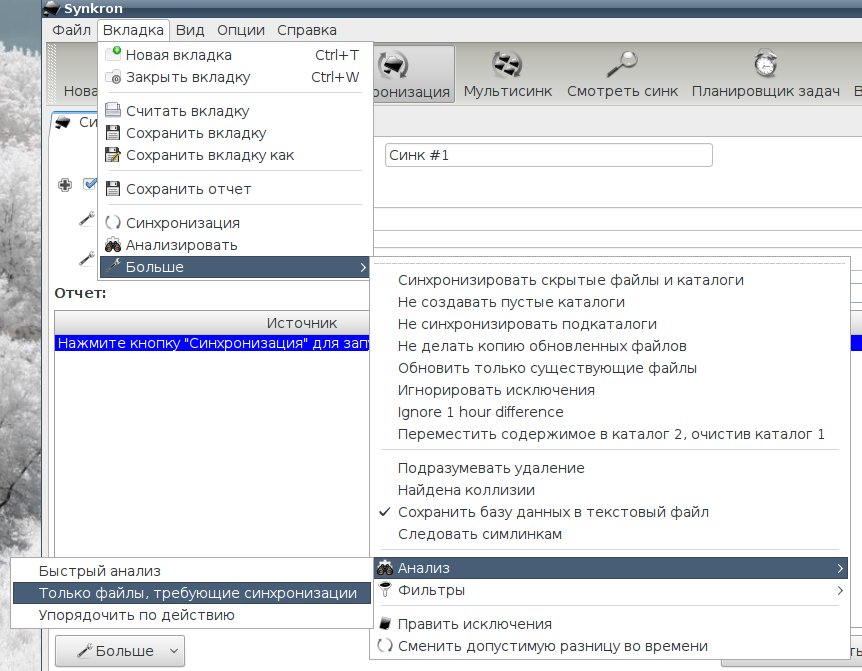This screenshot has height=671, width=862.
Task: Open the Справка menu
Action: point(307,30)
